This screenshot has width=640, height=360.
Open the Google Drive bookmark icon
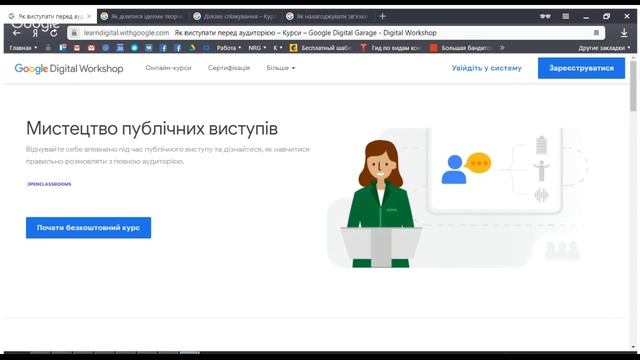click(x=192, y=48)
